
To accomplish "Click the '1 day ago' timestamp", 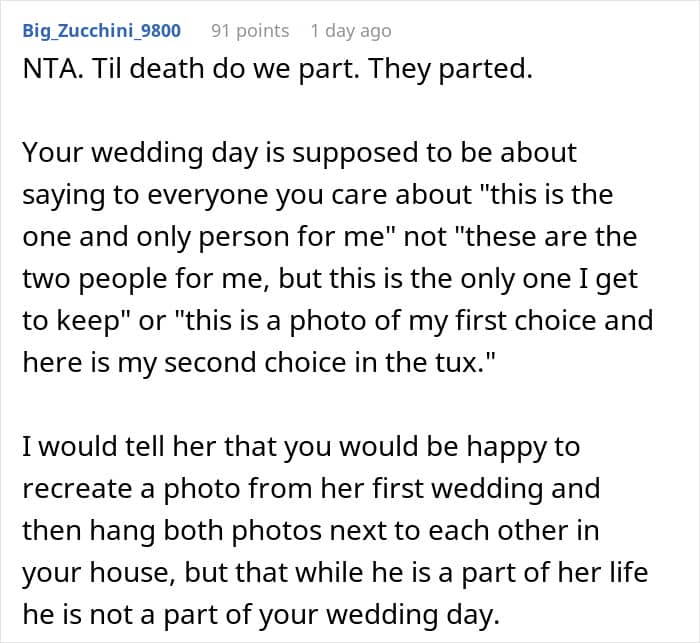I will [350, 31].
